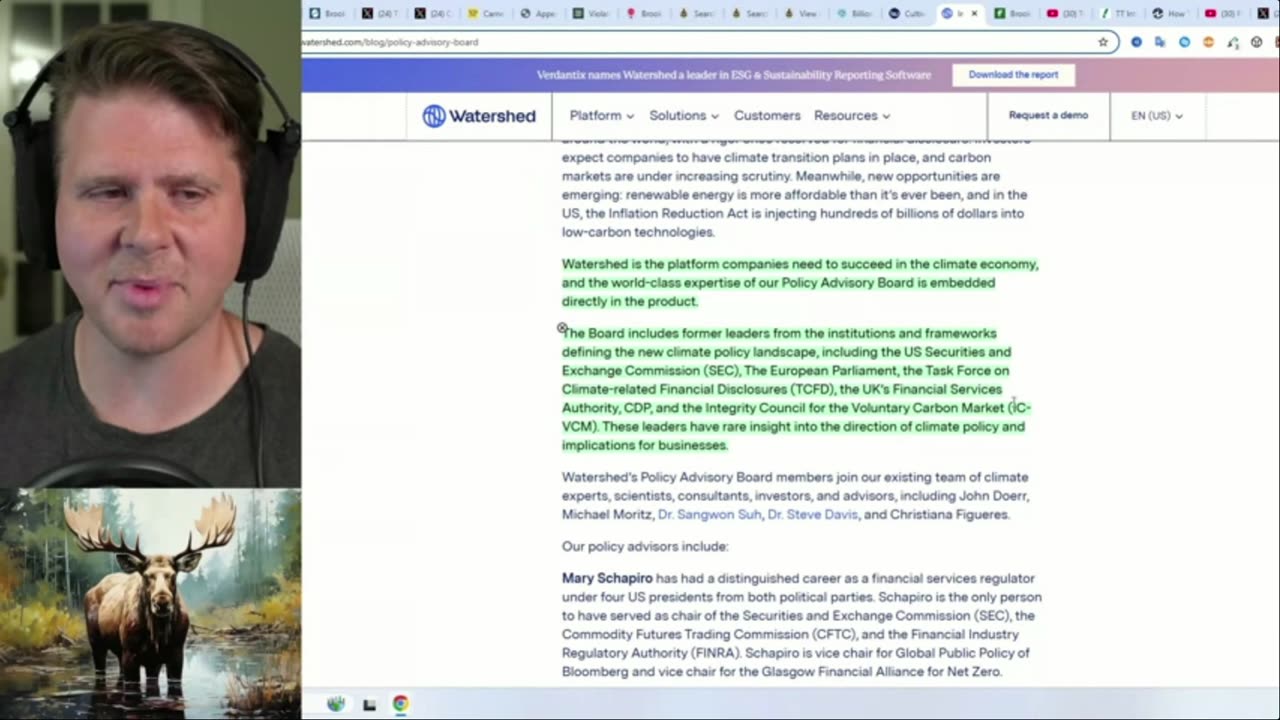The height and width of the screenshot is (720, 1280).
Task: Switch to the Cultiv browser tab
Action: pyautogui.click(x=909, y=14)
